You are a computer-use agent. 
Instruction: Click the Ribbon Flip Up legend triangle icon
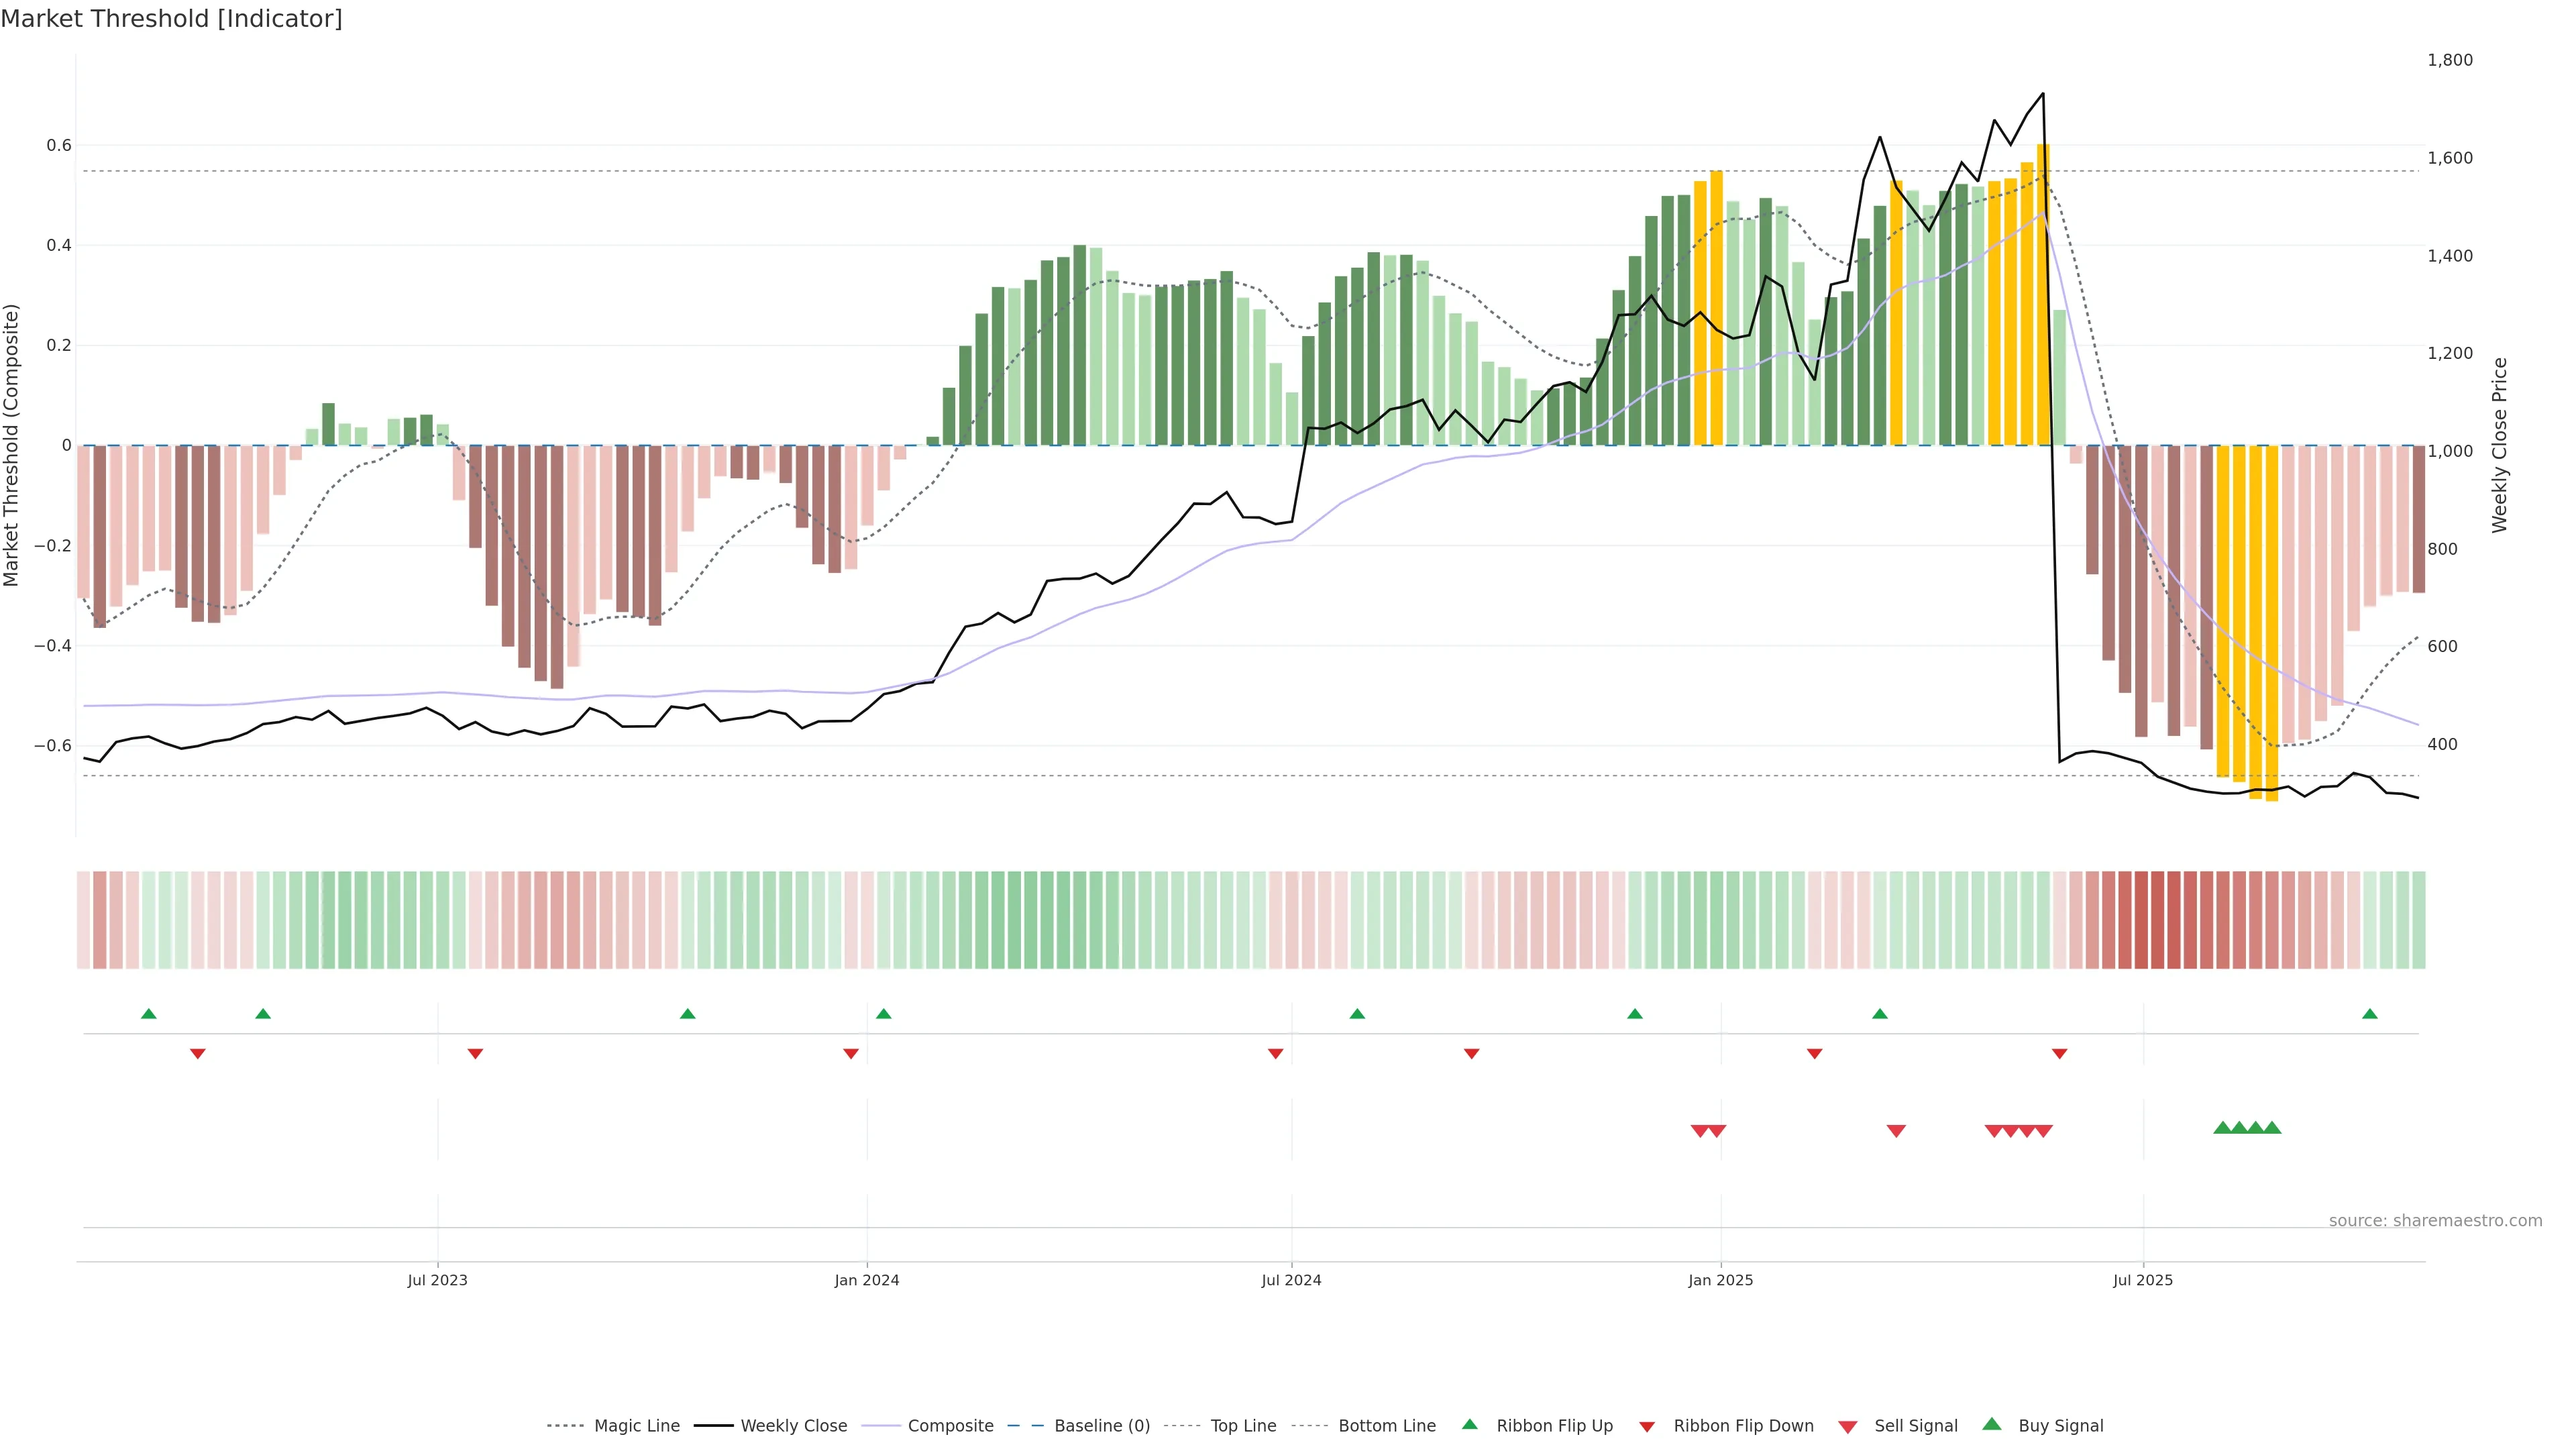click(1469, 1424)
